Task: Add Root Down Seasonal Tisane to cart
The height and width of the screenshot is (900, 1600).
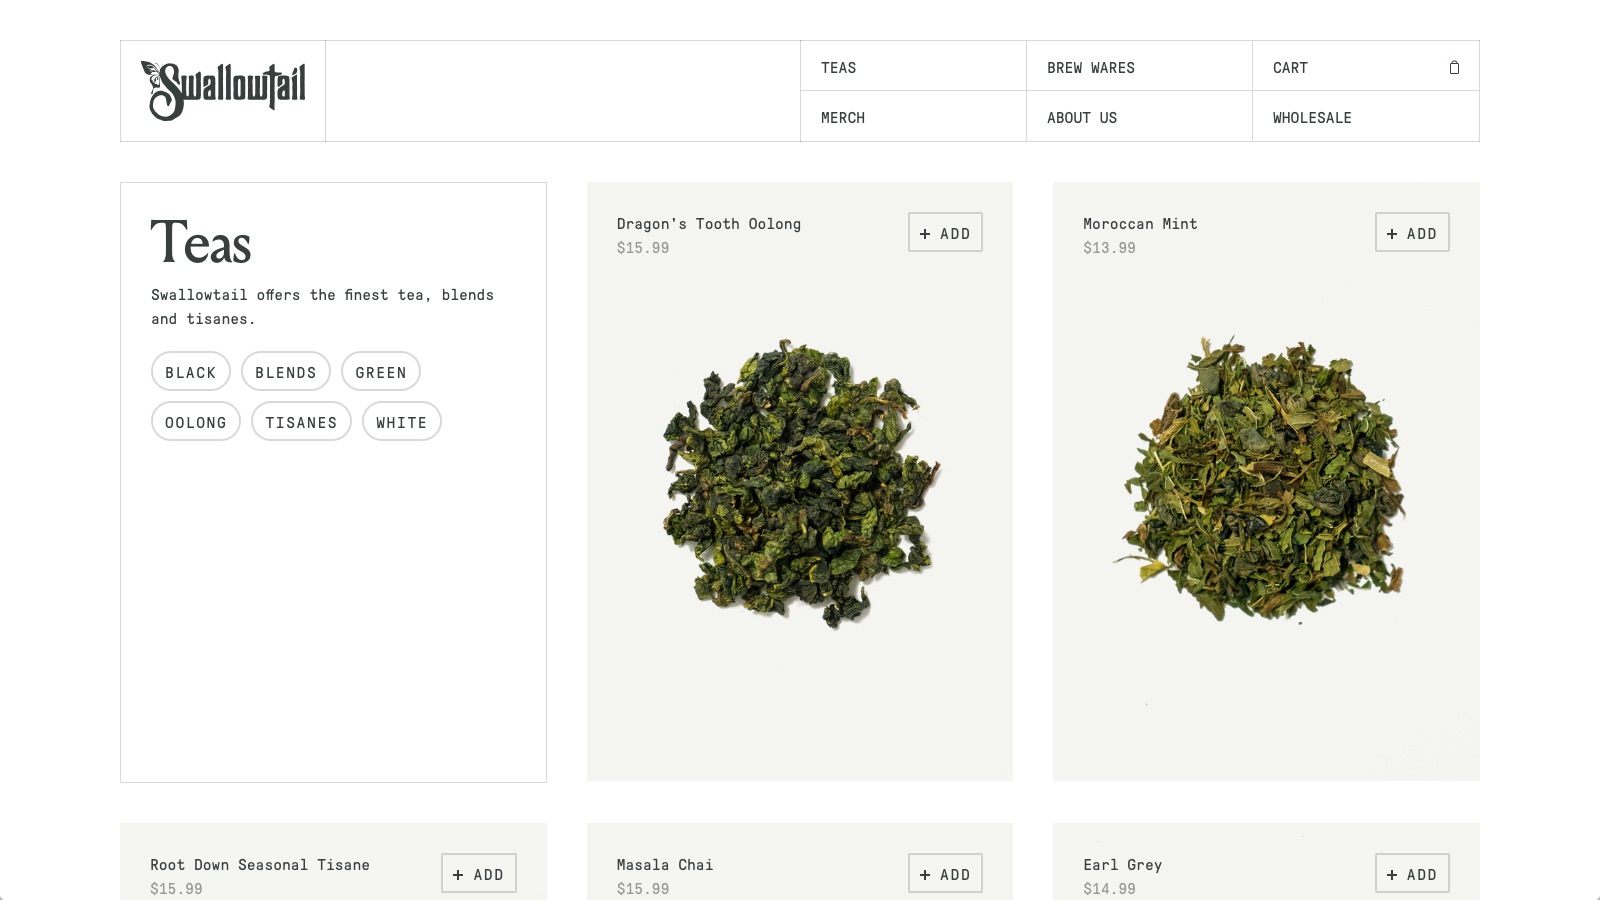Action: click(x=479, y=874)
